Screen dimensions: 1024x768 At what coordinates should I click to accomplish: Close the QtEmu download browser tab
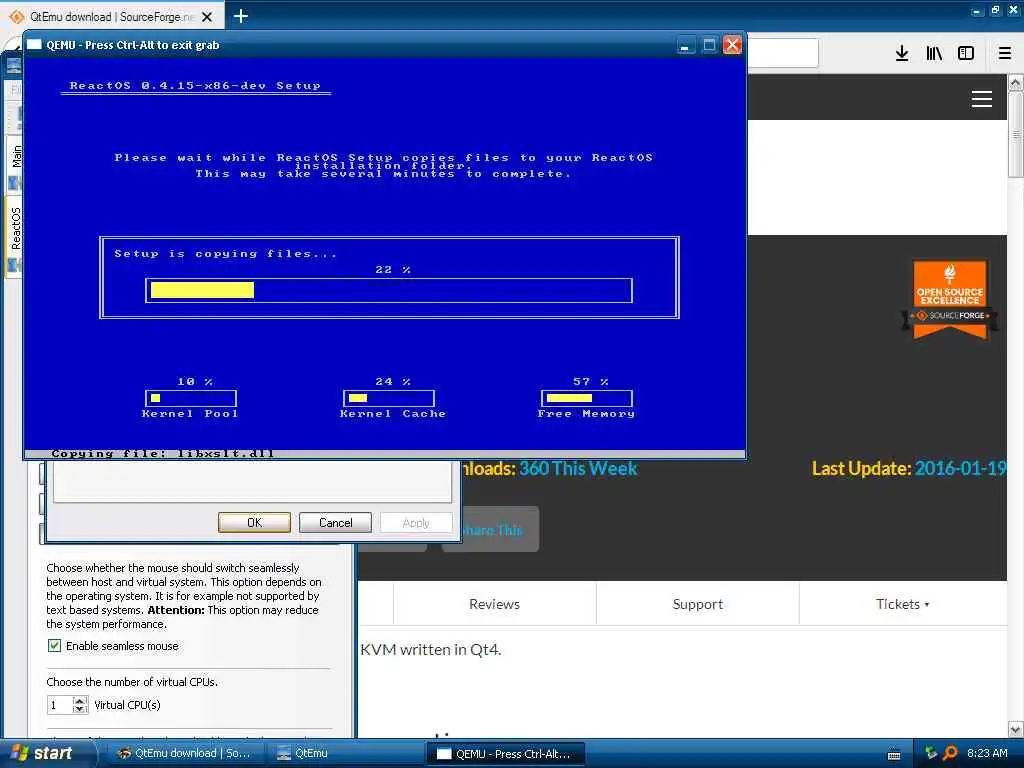coord(207,17)
